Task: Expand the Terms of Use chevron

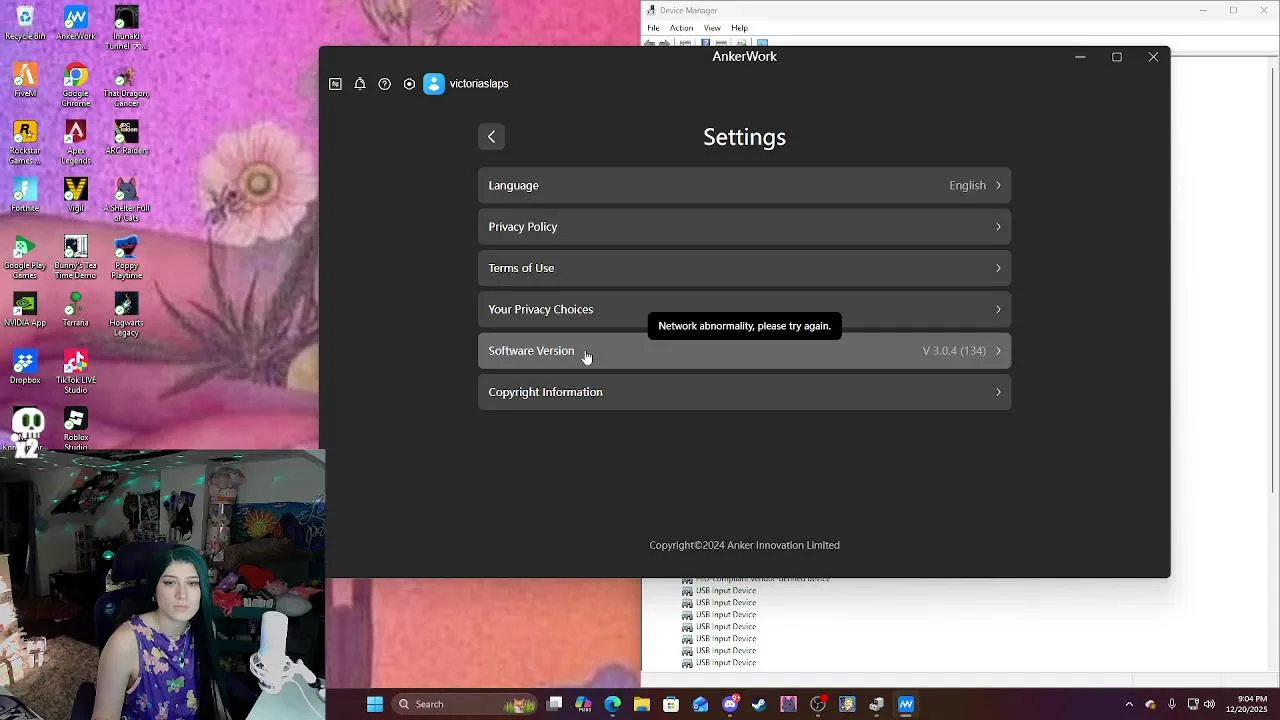Action: click(x=998, y=268)
